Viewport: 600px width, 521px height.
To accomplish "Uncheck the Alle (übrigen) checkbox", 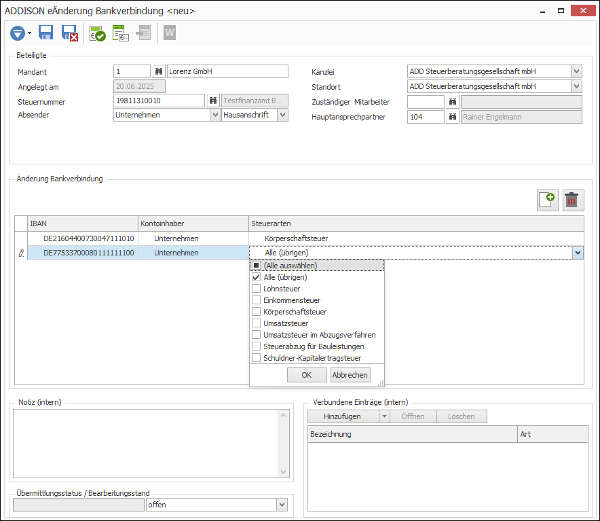I will pyautogui.click(x=256, y=277).
